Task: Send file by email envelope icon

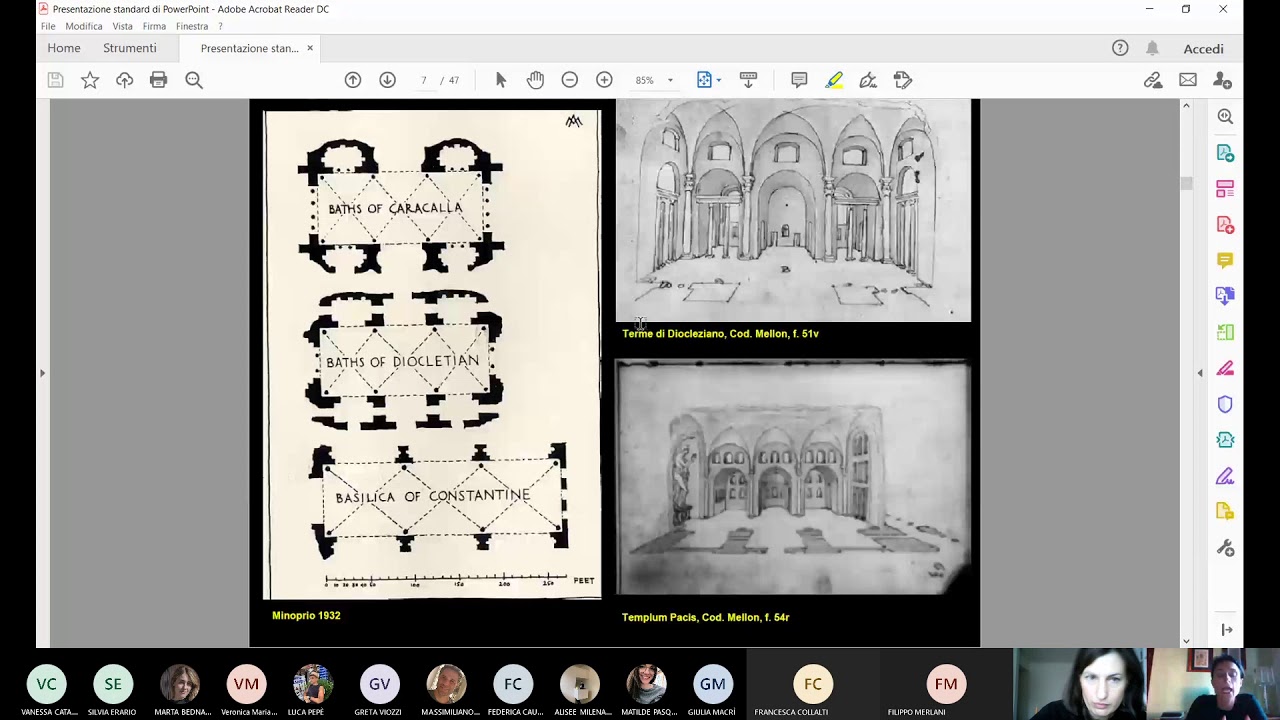Action: coord(1188,80)
